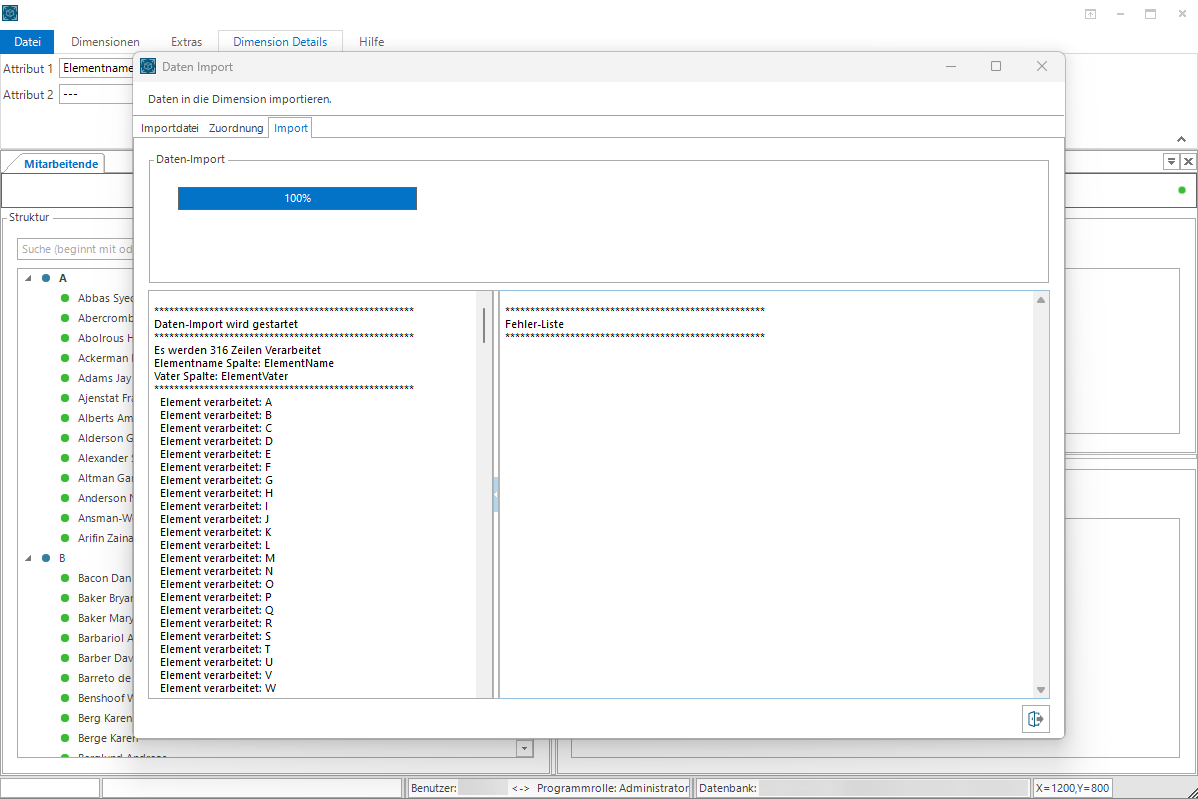
Task: Open the Attribut 2 combo box
Action: pyautogui.click(x=97, y=94)
